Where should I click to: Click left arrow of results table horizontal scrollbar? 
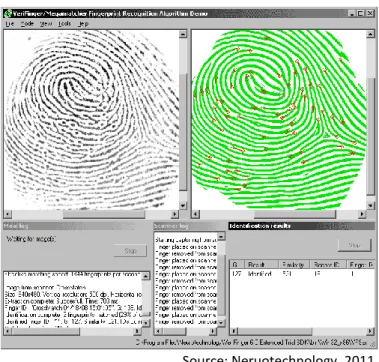[234, 331]
